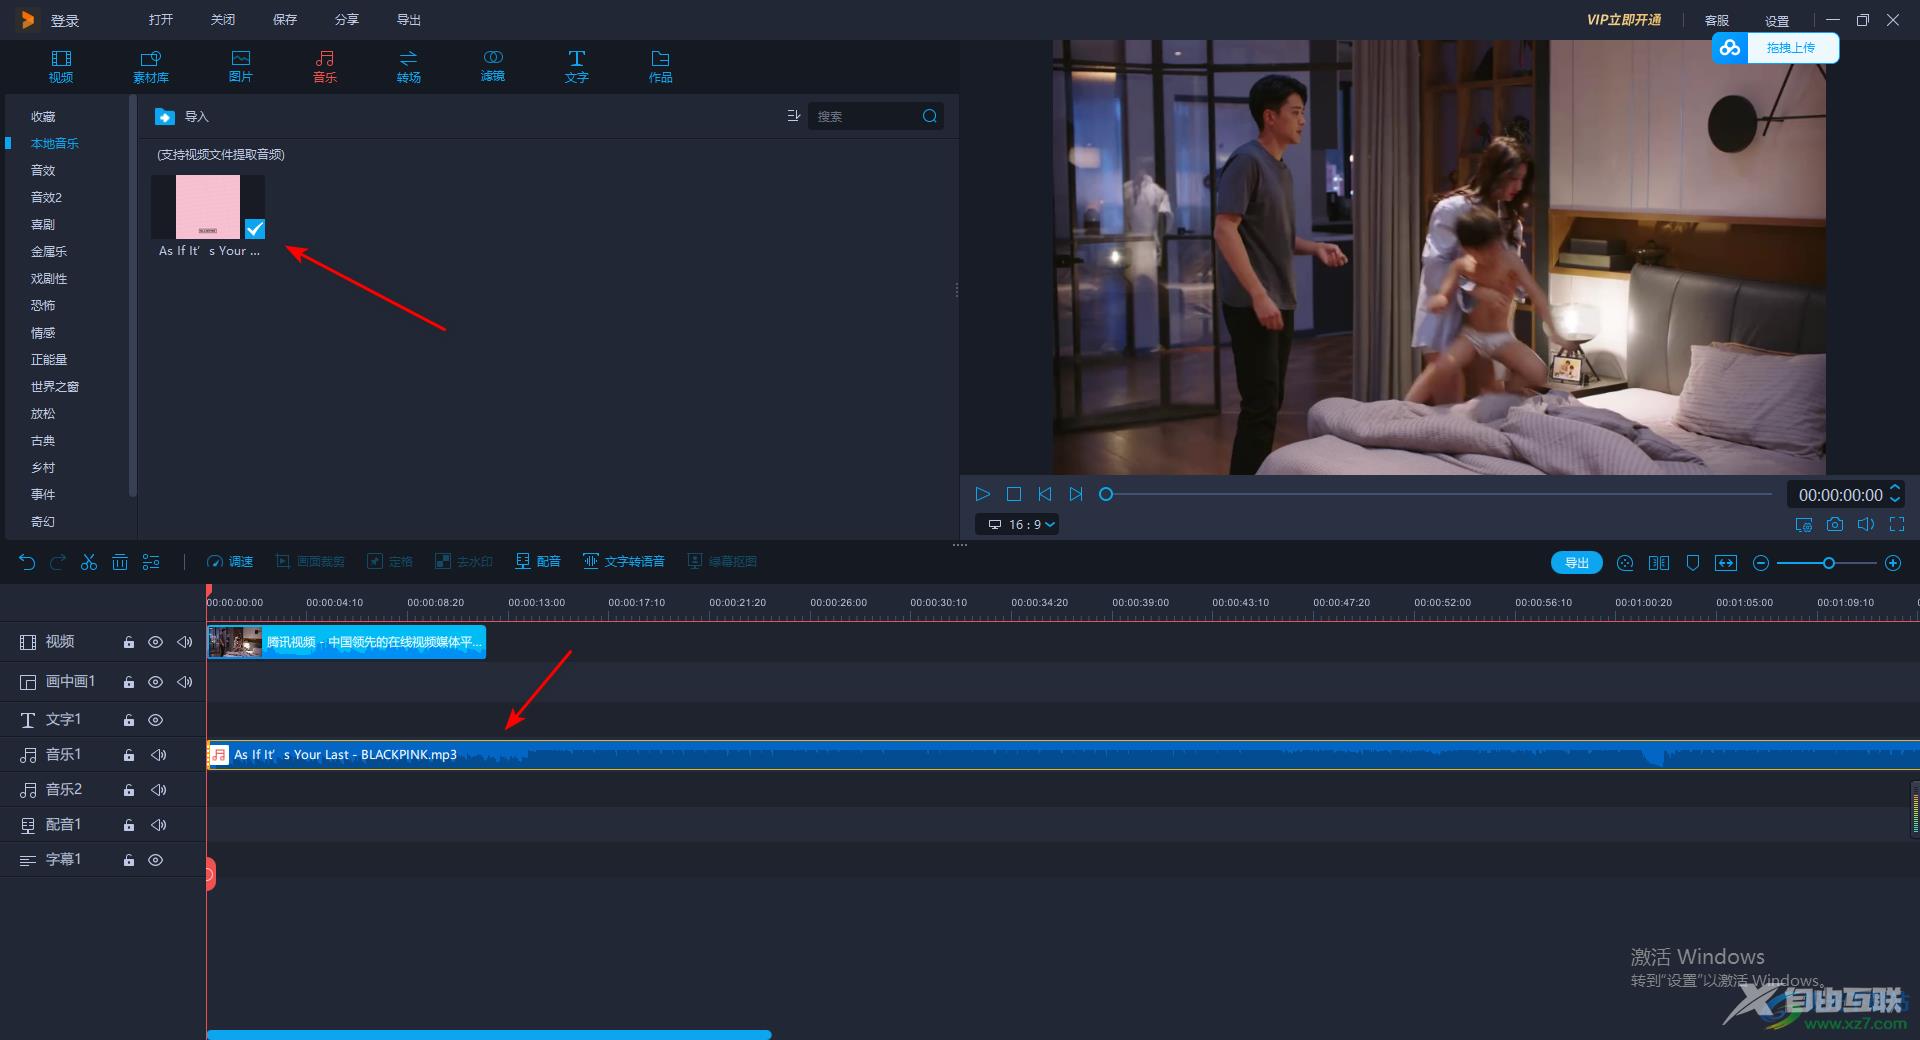Click the split-compare panels icon

[1659, 563]
